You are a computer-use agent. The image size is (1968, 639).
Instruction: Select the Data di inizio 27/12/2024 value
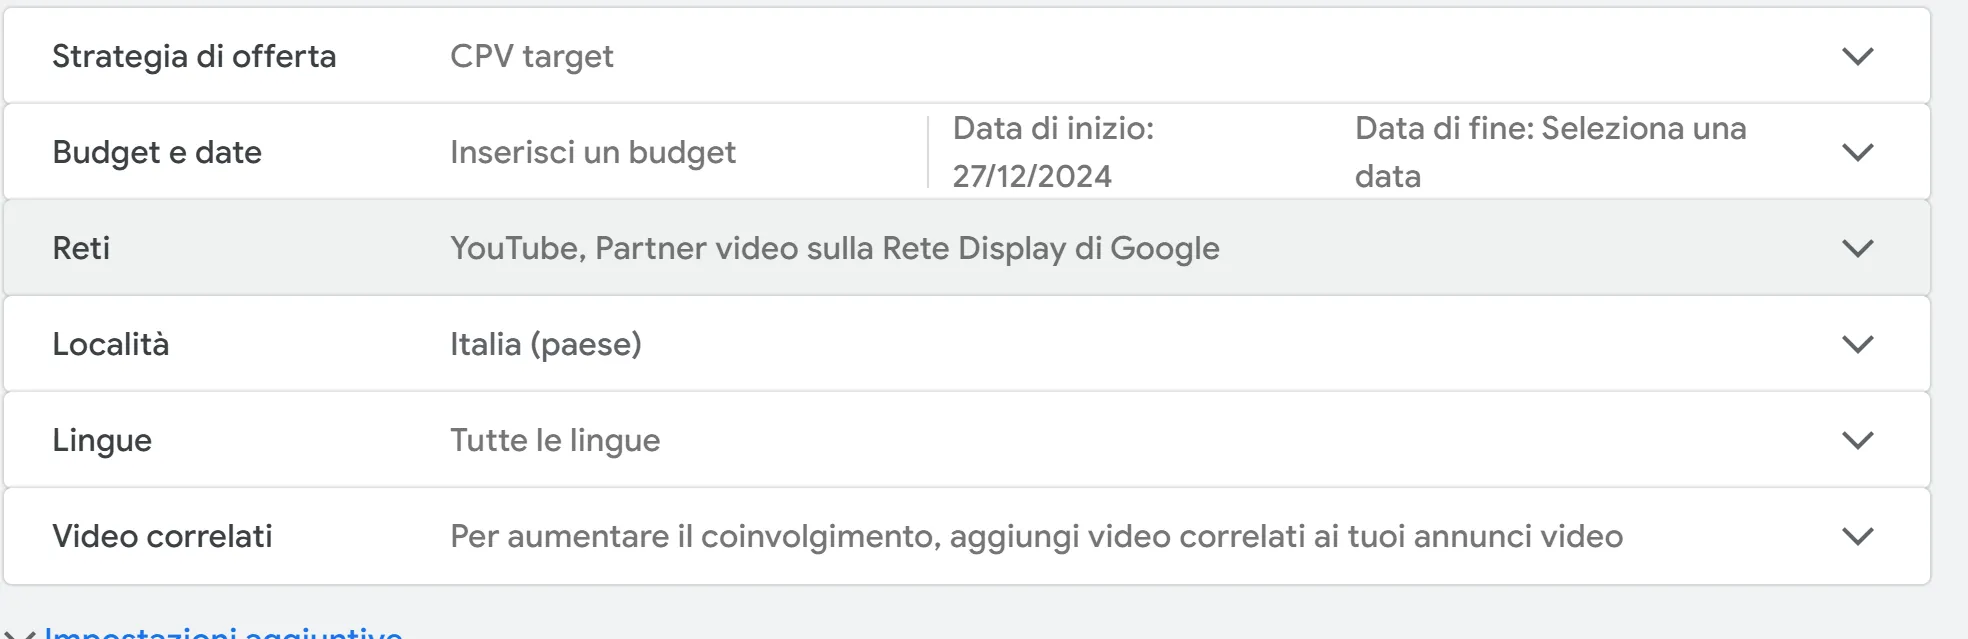point(1055,151)
